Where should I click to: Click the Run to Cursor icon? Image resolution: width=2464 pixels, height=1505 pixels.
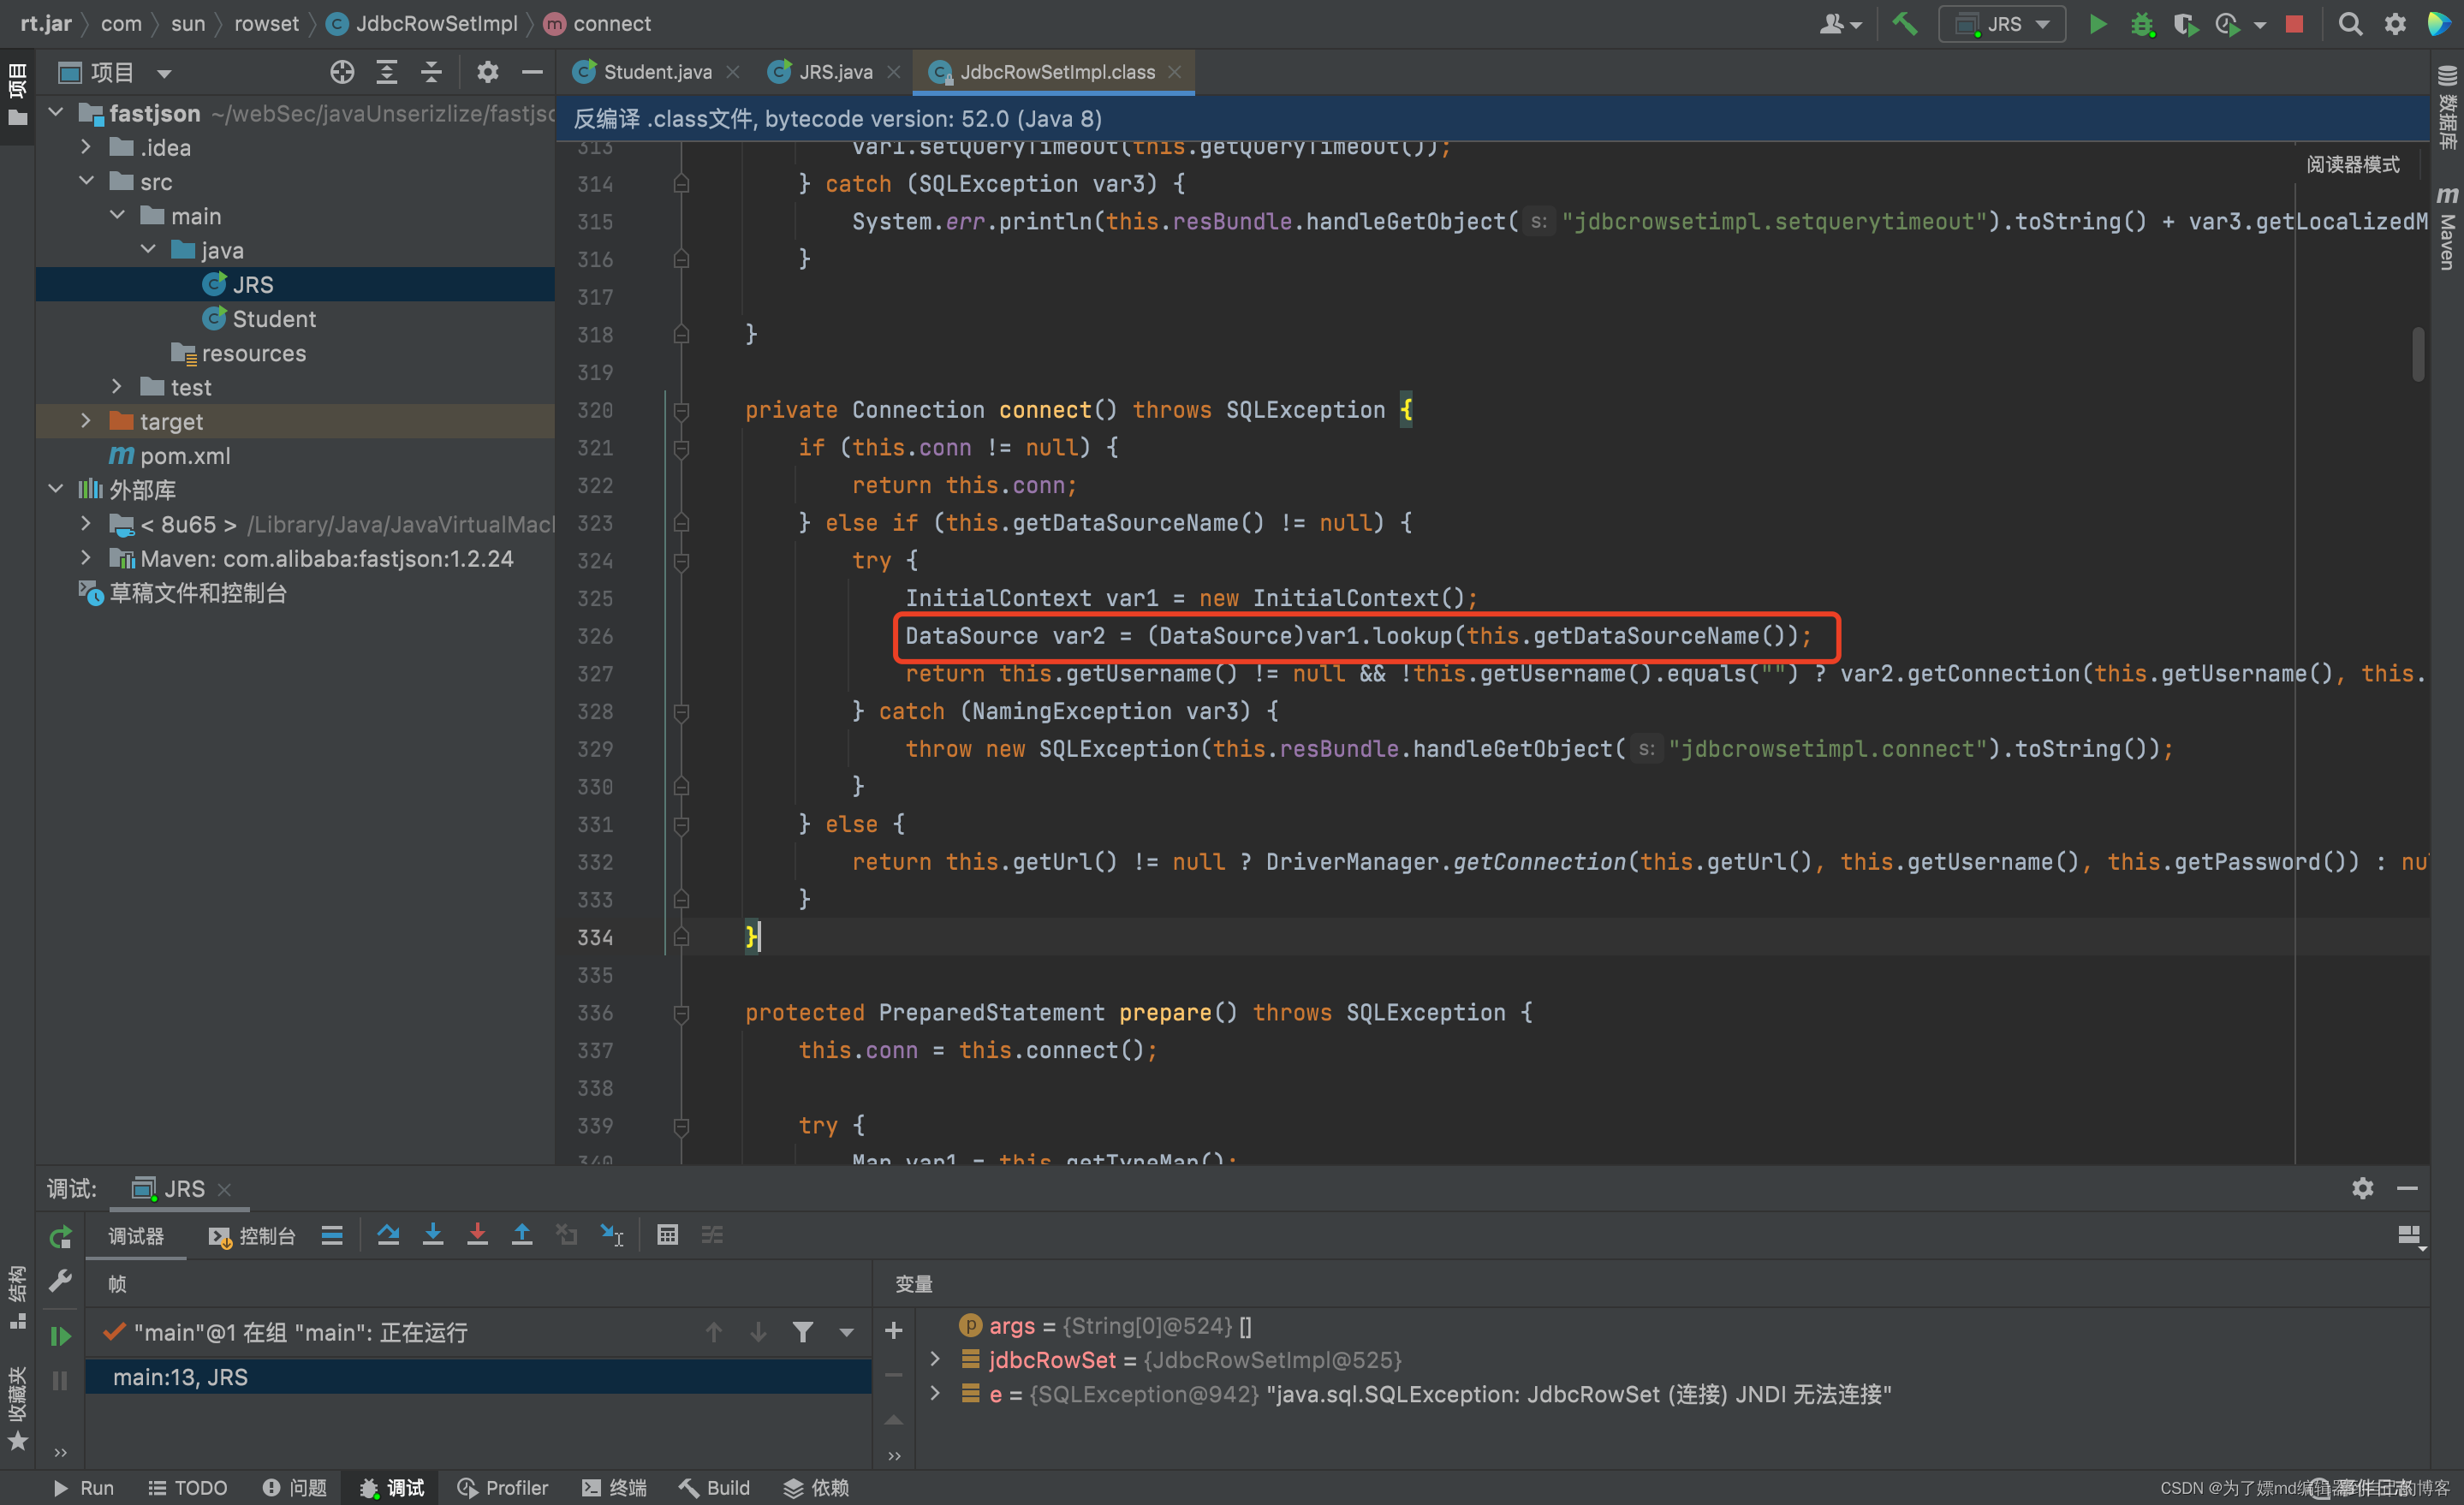[618, 1235]
